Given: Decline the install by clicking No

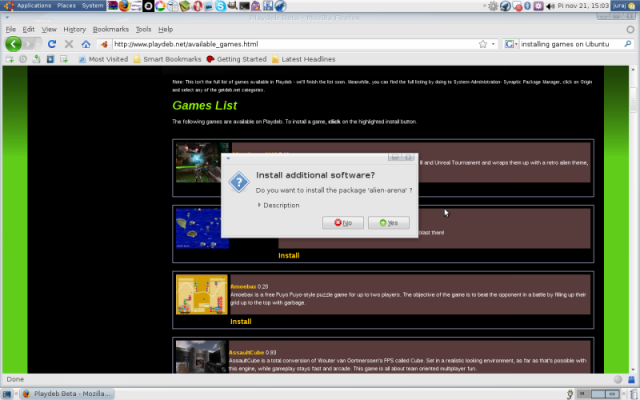Looking at the screenshot, I should [x=343, y=222].
